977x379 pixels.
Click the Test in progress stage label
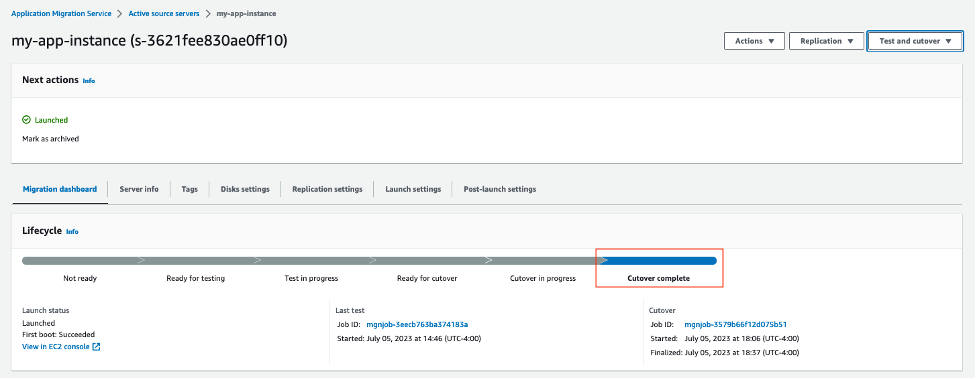tap(311, 279)
